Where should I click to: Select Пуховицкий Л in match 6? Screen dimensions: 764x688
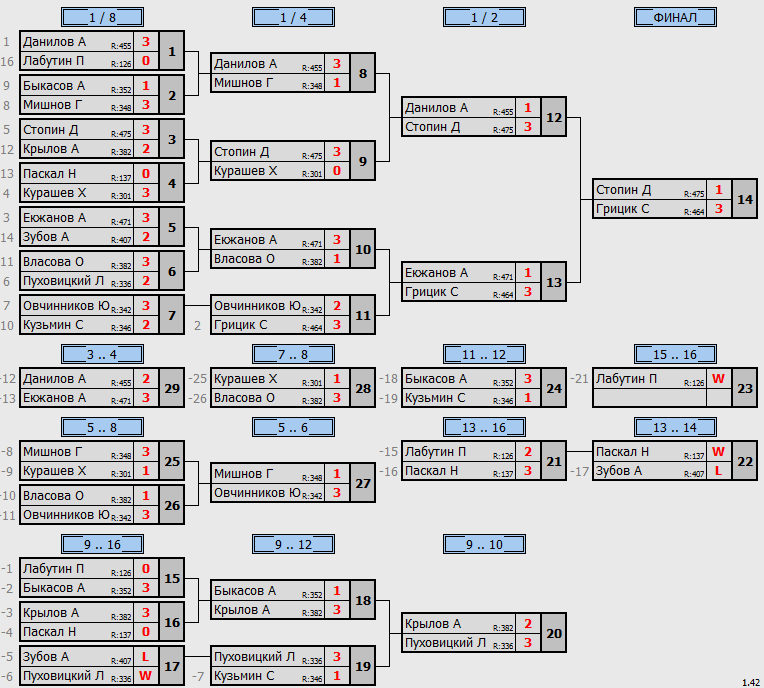coord(63,281)
